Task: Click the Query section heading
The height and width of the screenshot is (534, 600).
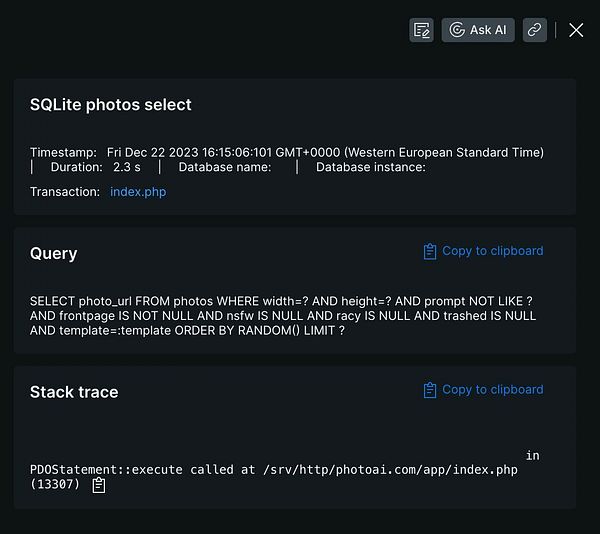Action: coord(54,253)
